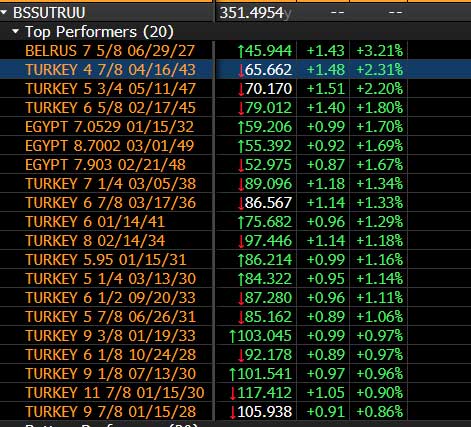Click net change +1.18
471x427 pixels.
coord(325,184)
